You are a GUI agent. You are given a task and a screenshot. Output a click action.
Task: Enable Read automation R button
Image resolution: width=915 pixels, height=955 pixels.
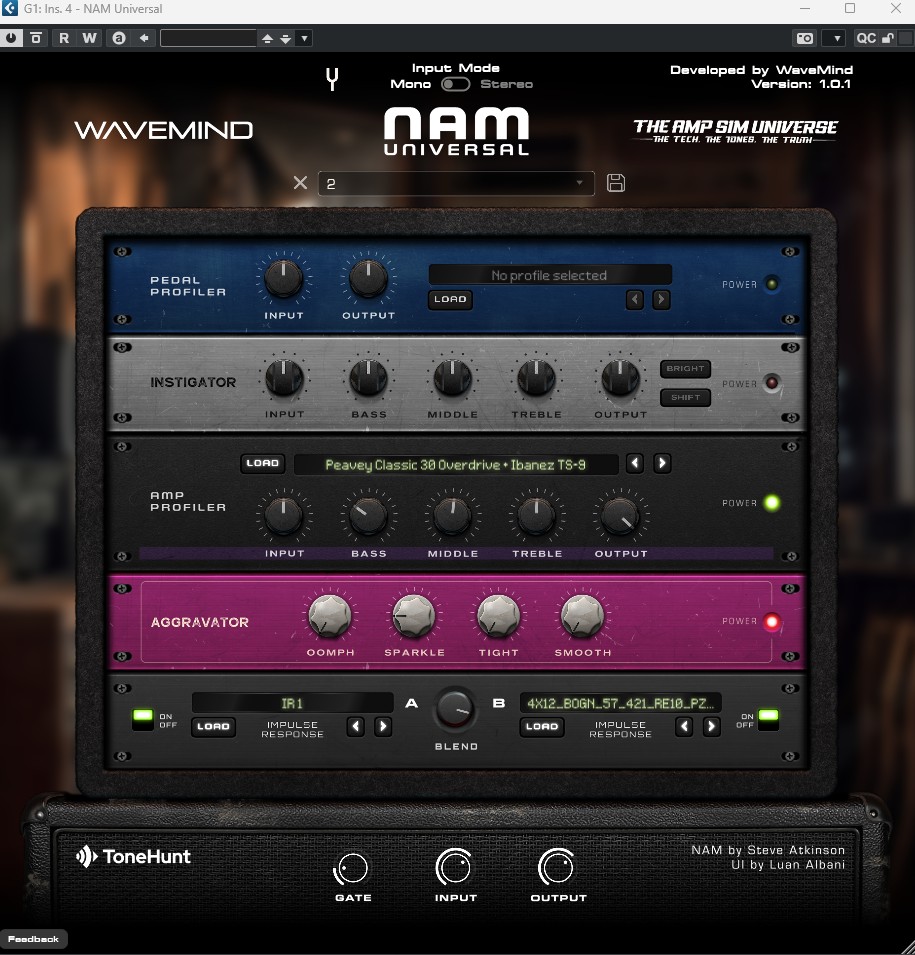(x=64, y=38)
